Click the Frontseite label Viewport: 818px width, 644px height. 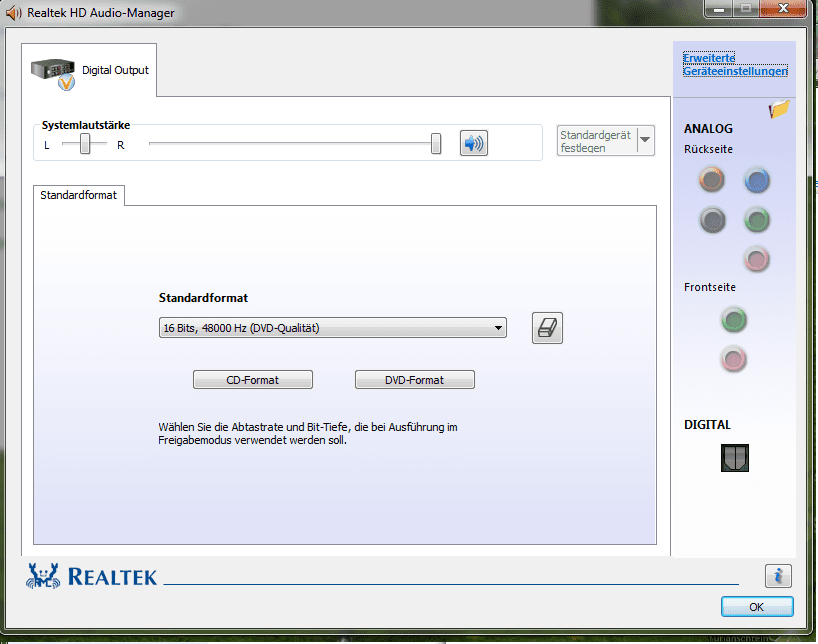[x=709, y=287]
